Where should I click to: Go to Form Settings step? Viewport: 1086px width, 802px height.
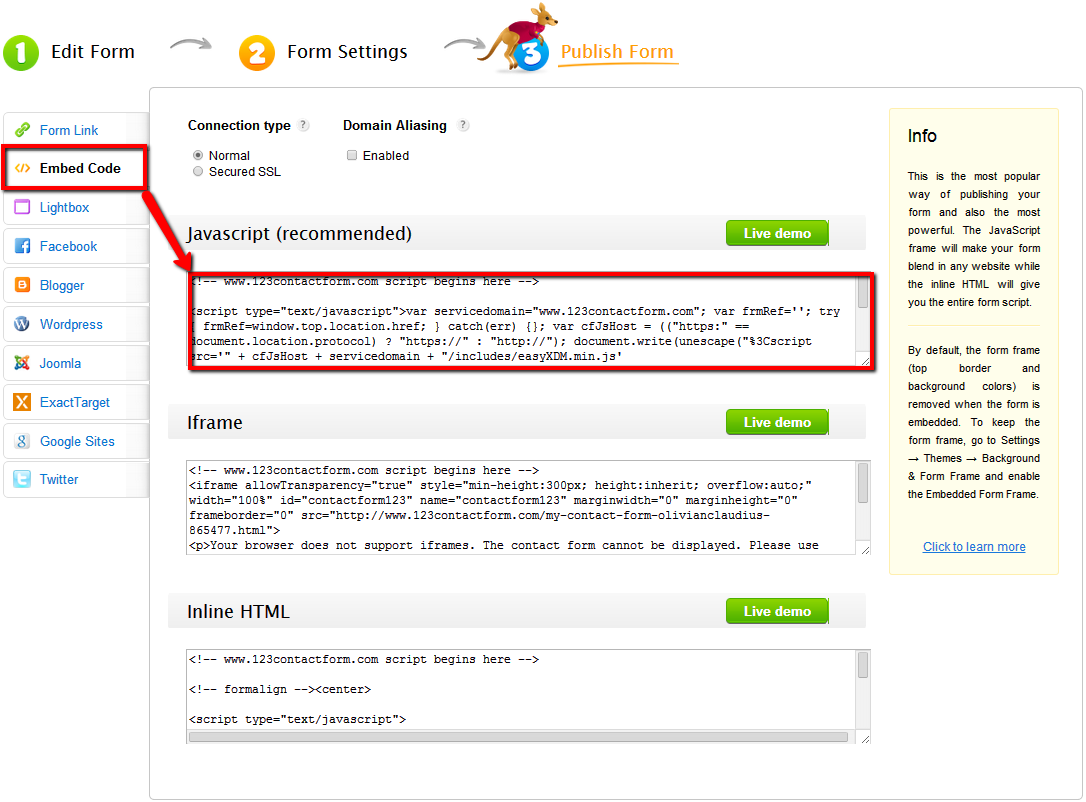pos(347,52)
